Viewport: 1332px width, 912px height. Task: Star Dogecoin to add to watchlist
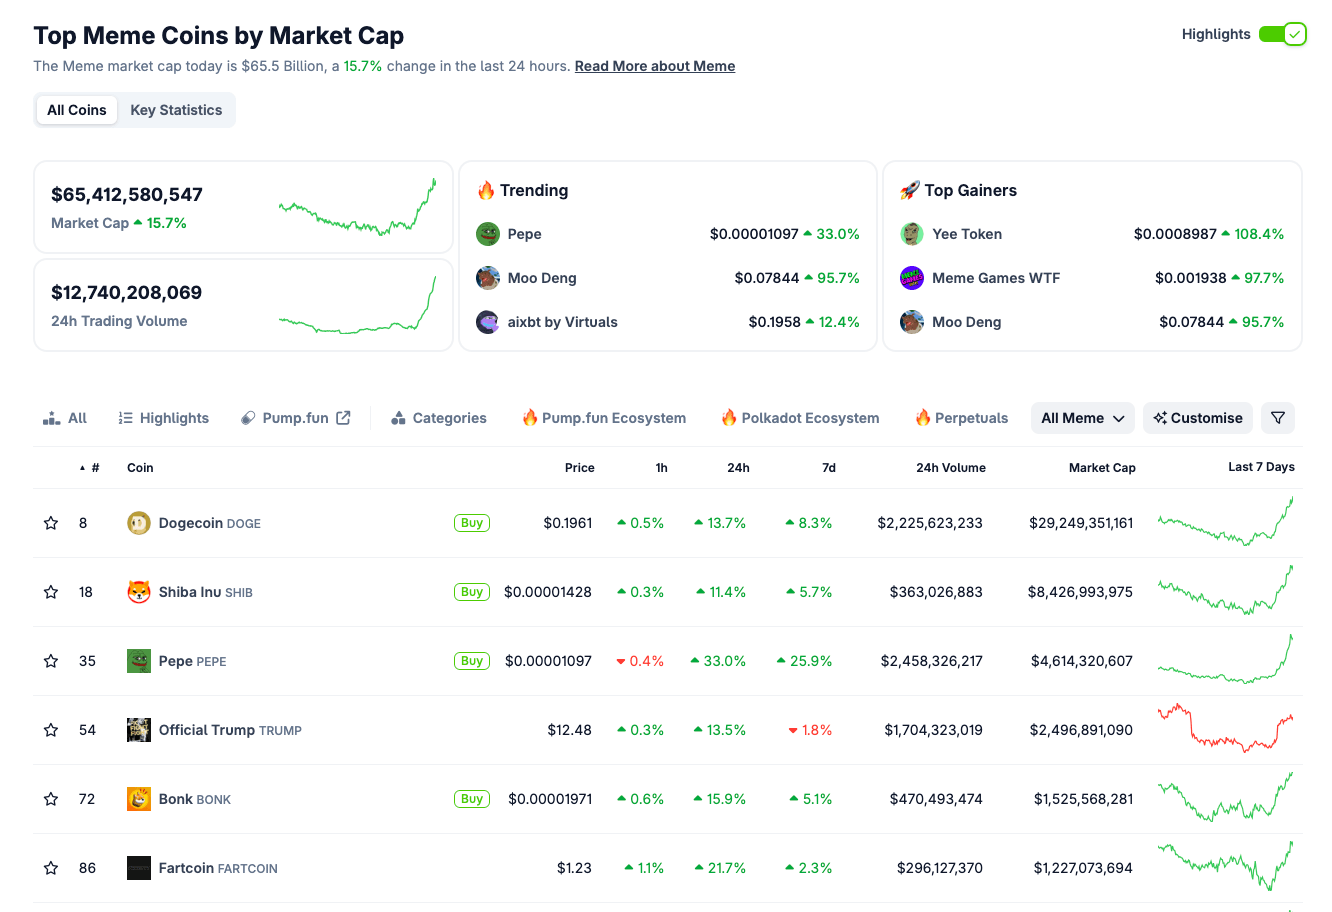(x=51, y=523)
